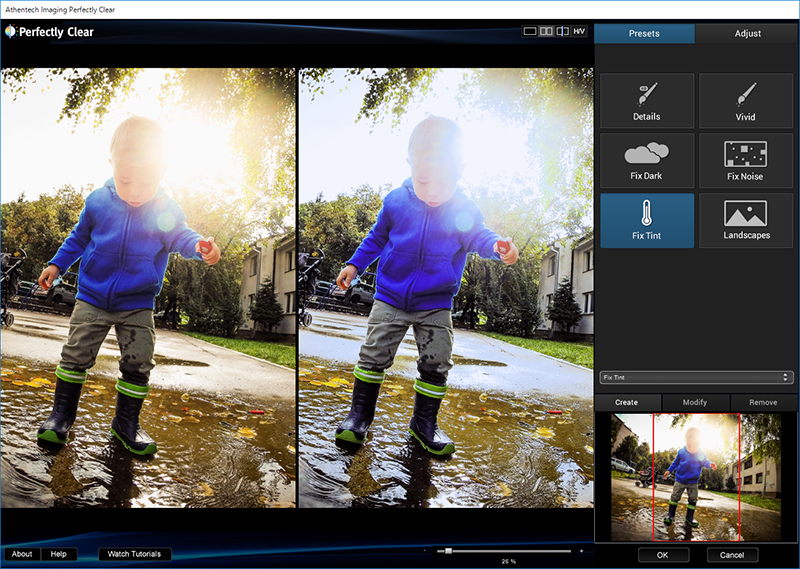Click the corrected image preview pane
Viewport: 800px width, 569px height.
[446, 288]
